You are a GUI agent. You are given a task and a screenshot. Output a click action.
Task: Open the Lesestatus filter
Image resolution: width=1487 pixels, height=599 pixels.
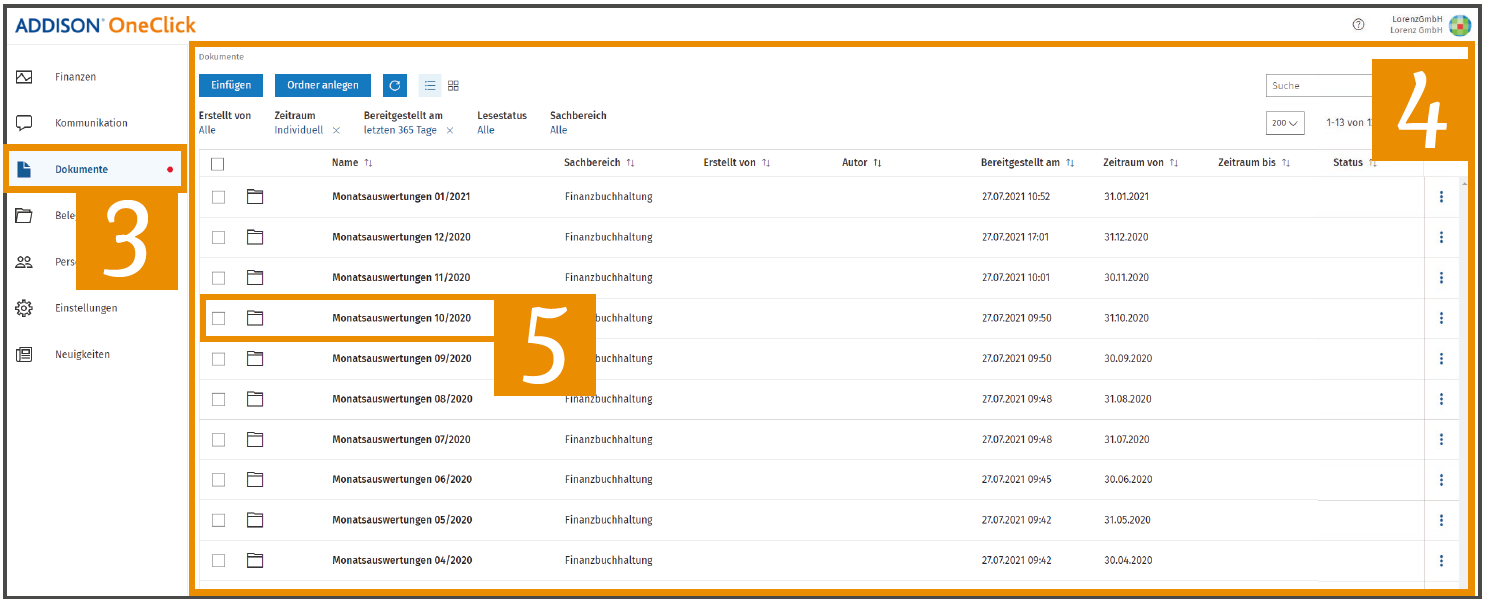502,122
